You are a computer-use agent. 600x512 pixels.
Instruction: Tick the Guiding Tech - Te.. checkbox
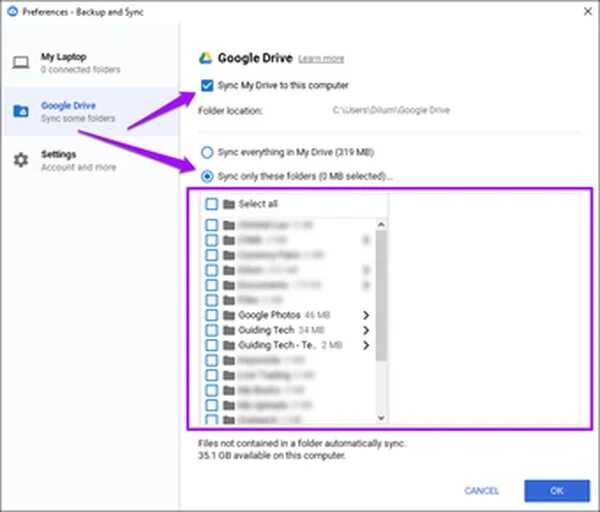click(212, 345)
